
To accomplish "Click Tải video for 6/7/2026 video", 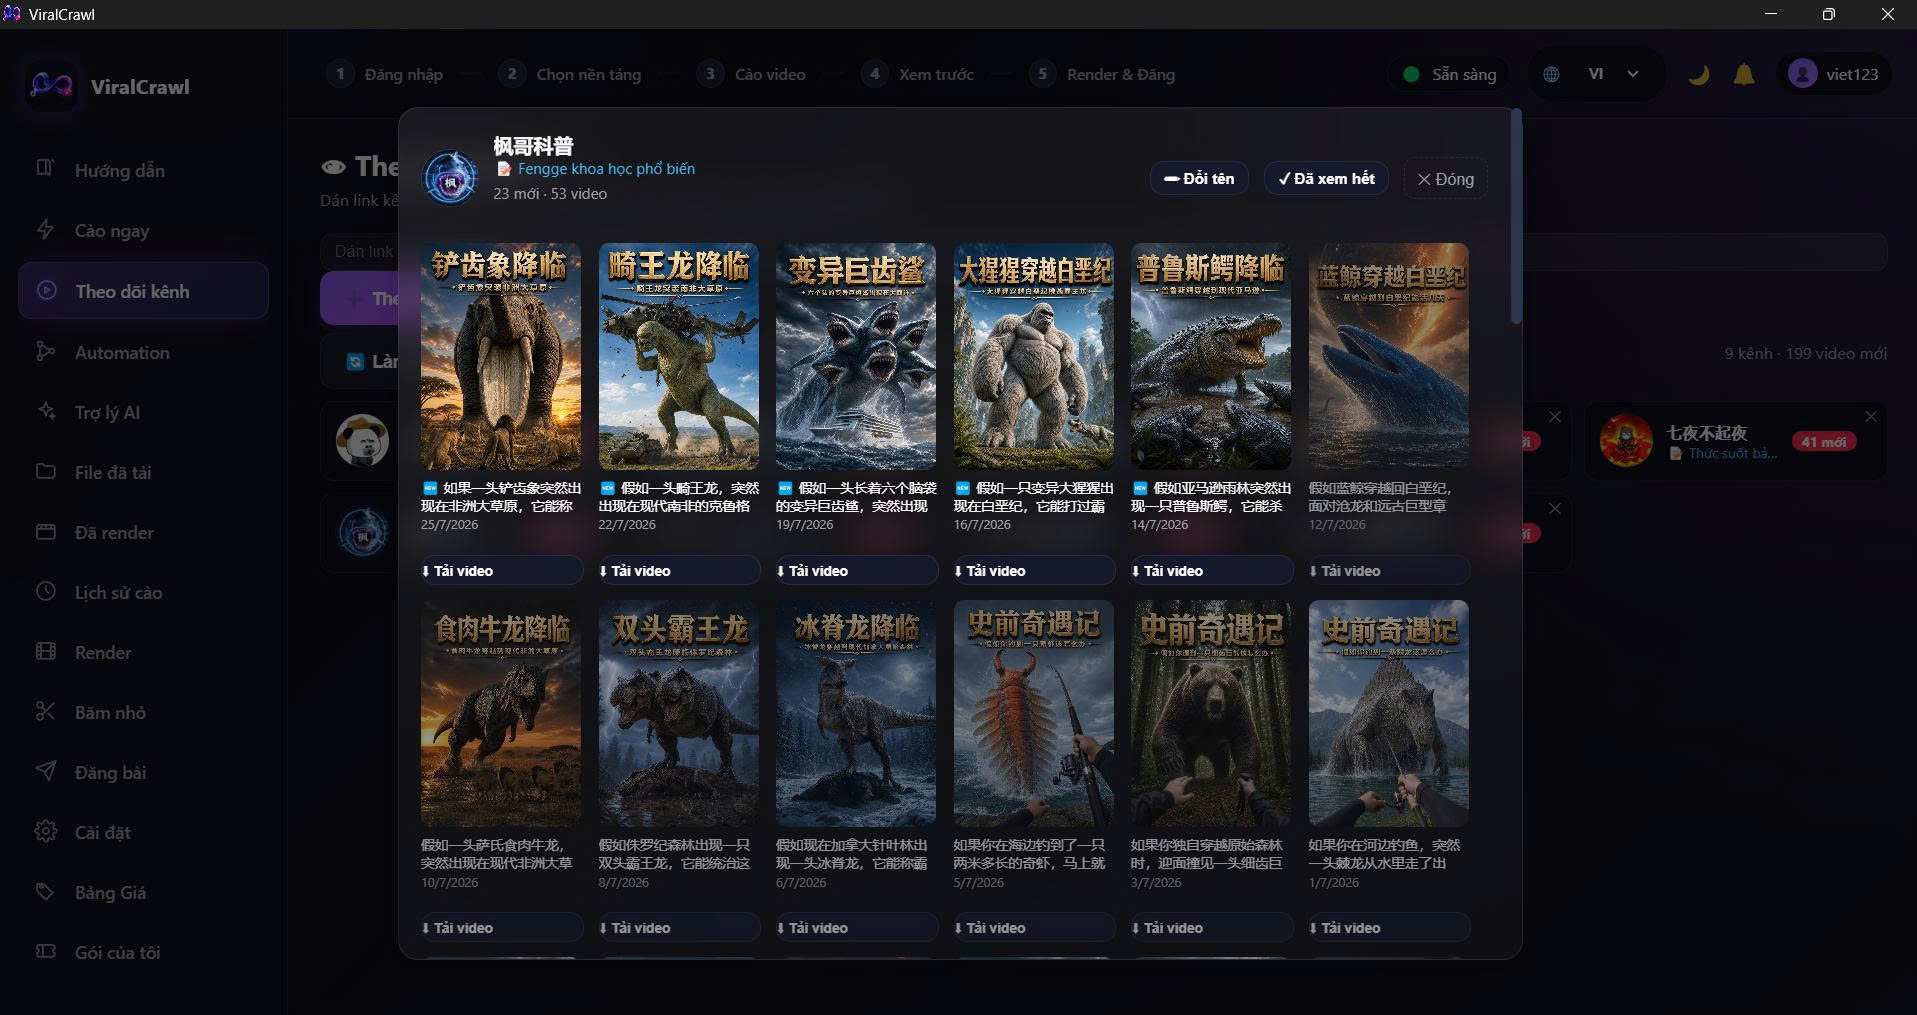I will 856,927.
